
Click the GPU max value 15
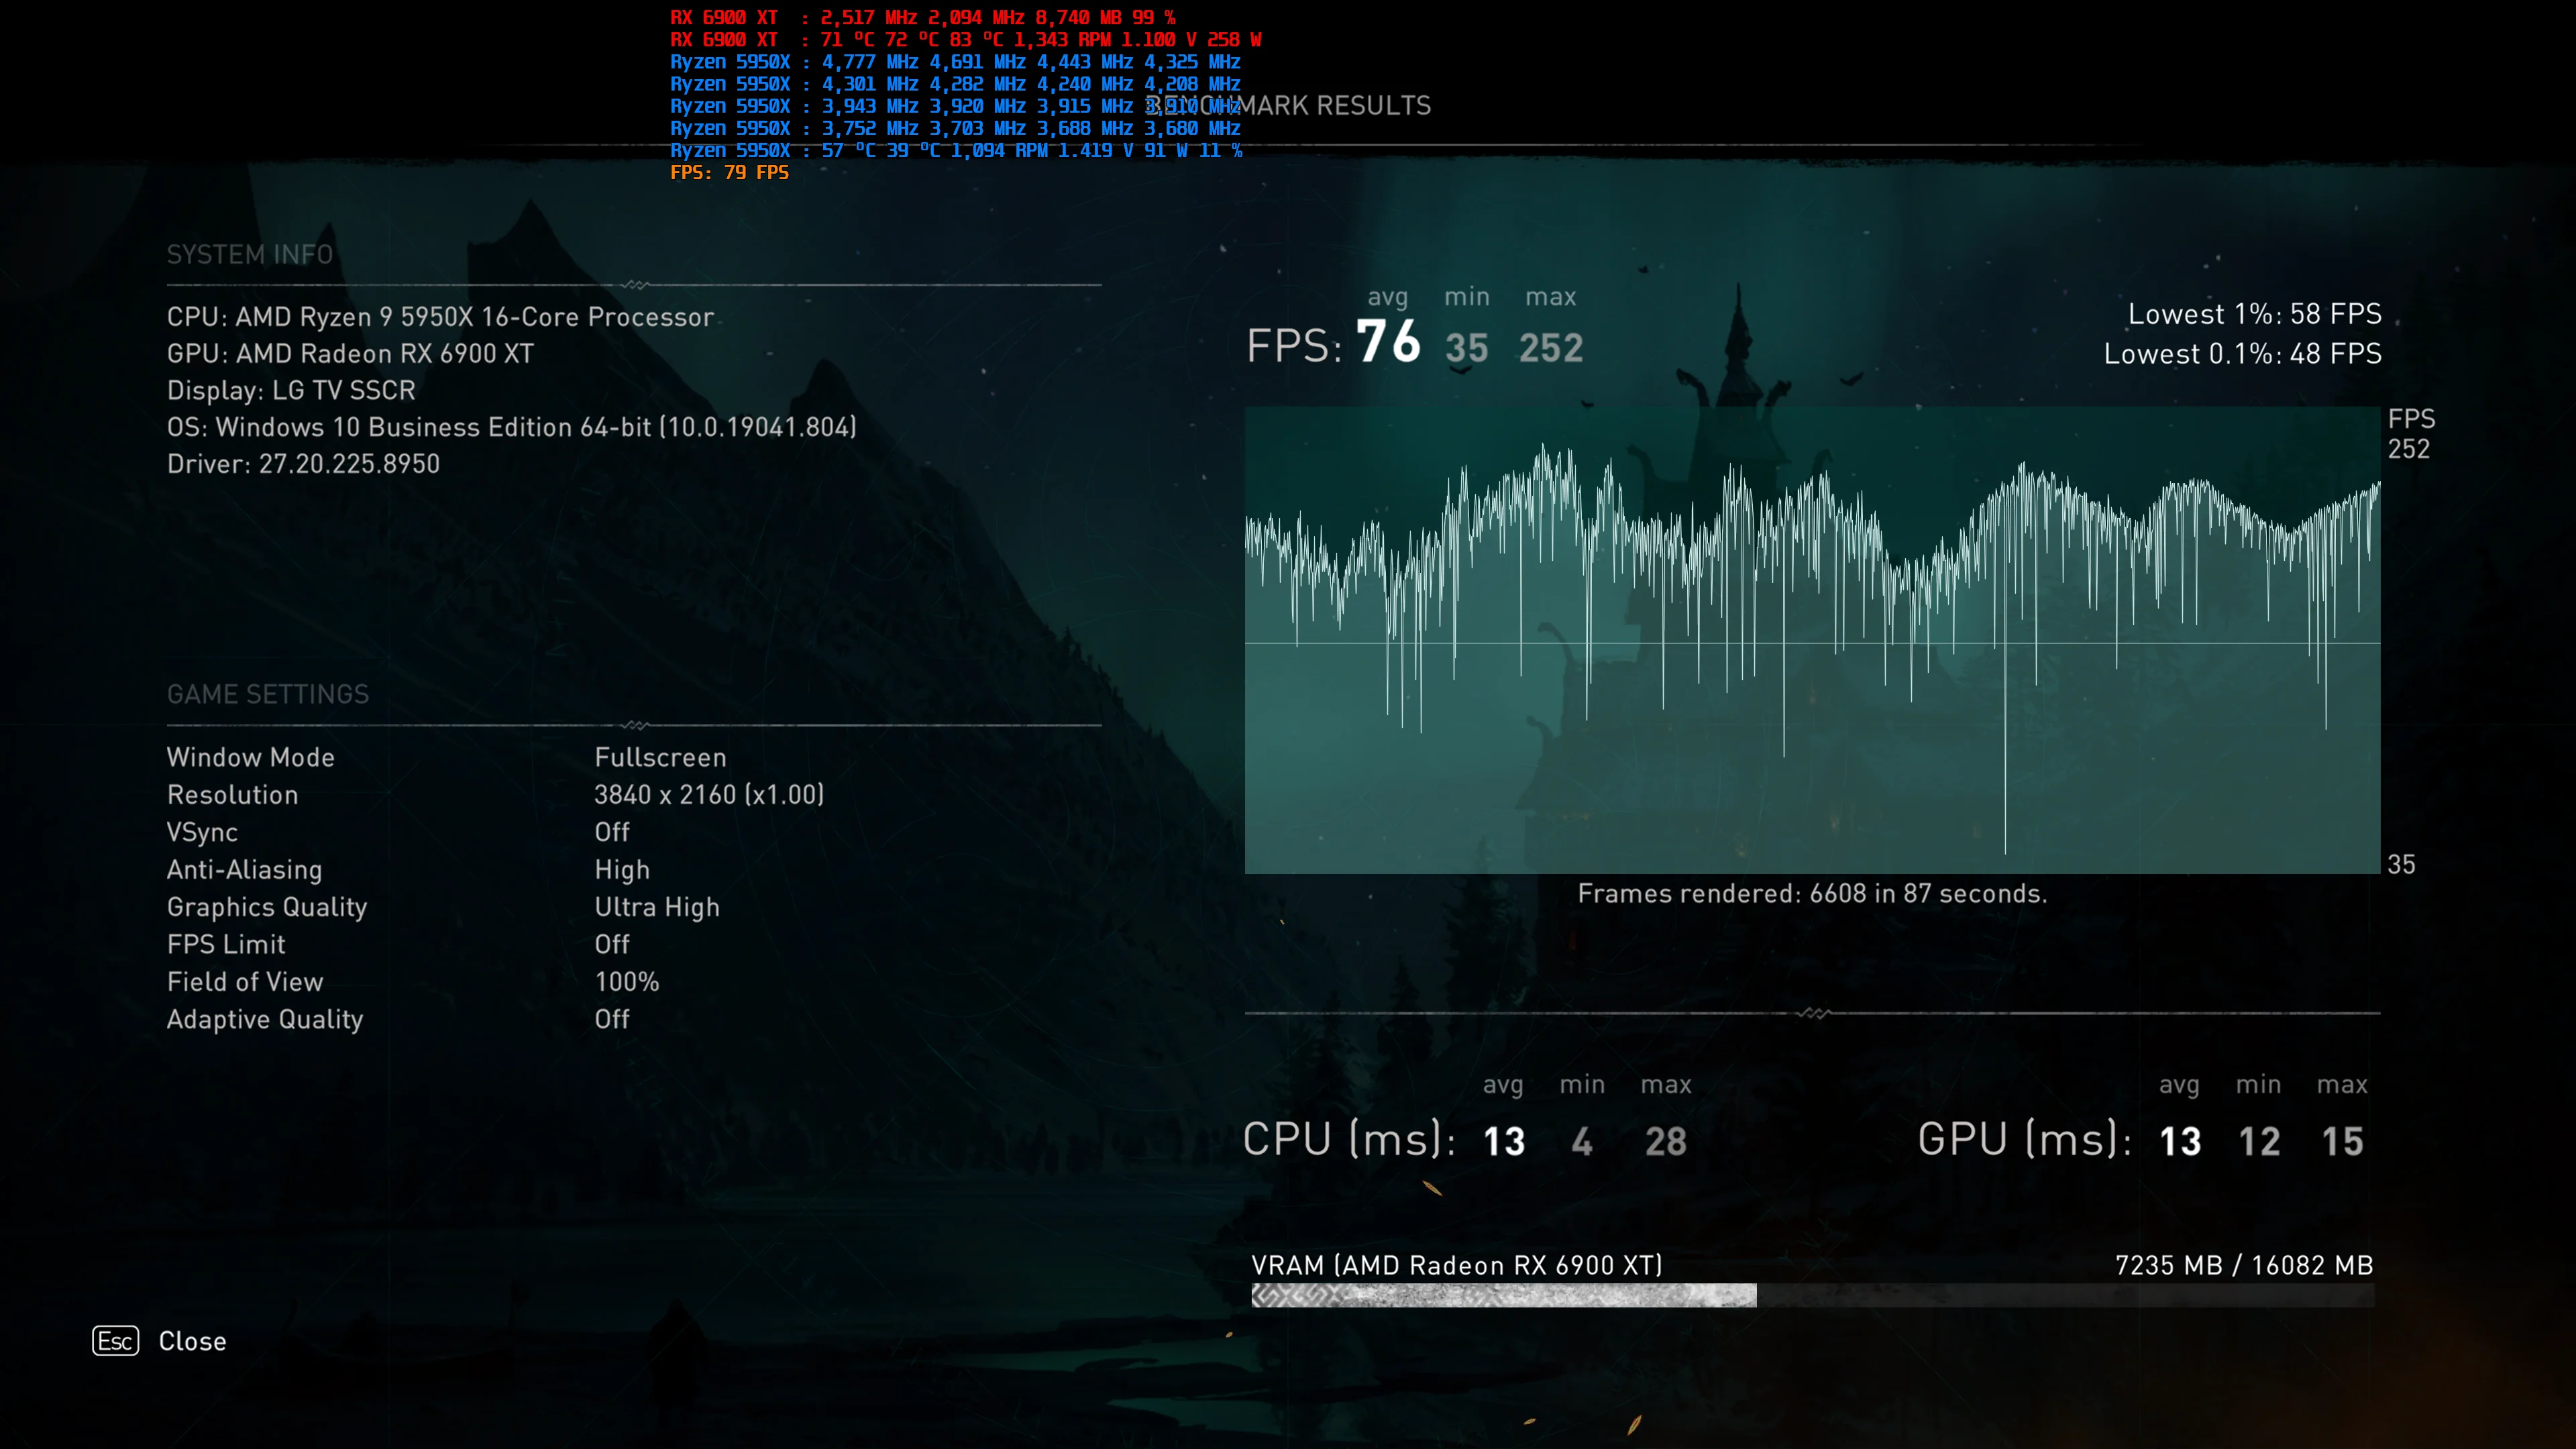(x=2343, y=1142)
